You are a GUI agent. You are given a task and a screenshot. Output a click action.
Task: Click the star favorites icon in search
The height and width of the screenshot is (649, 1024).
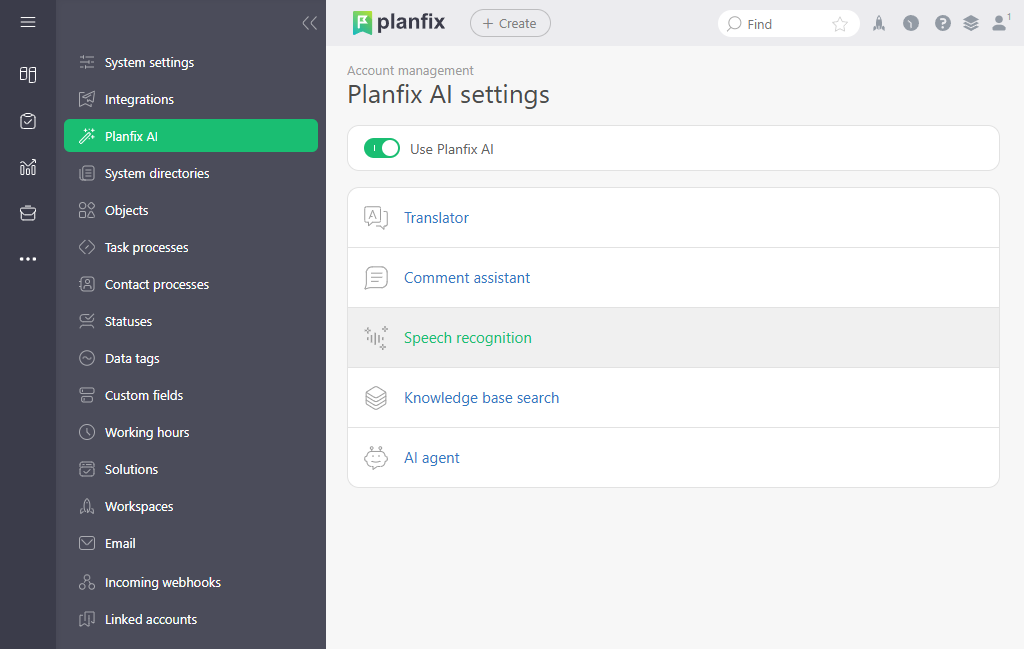click(840, 24)
